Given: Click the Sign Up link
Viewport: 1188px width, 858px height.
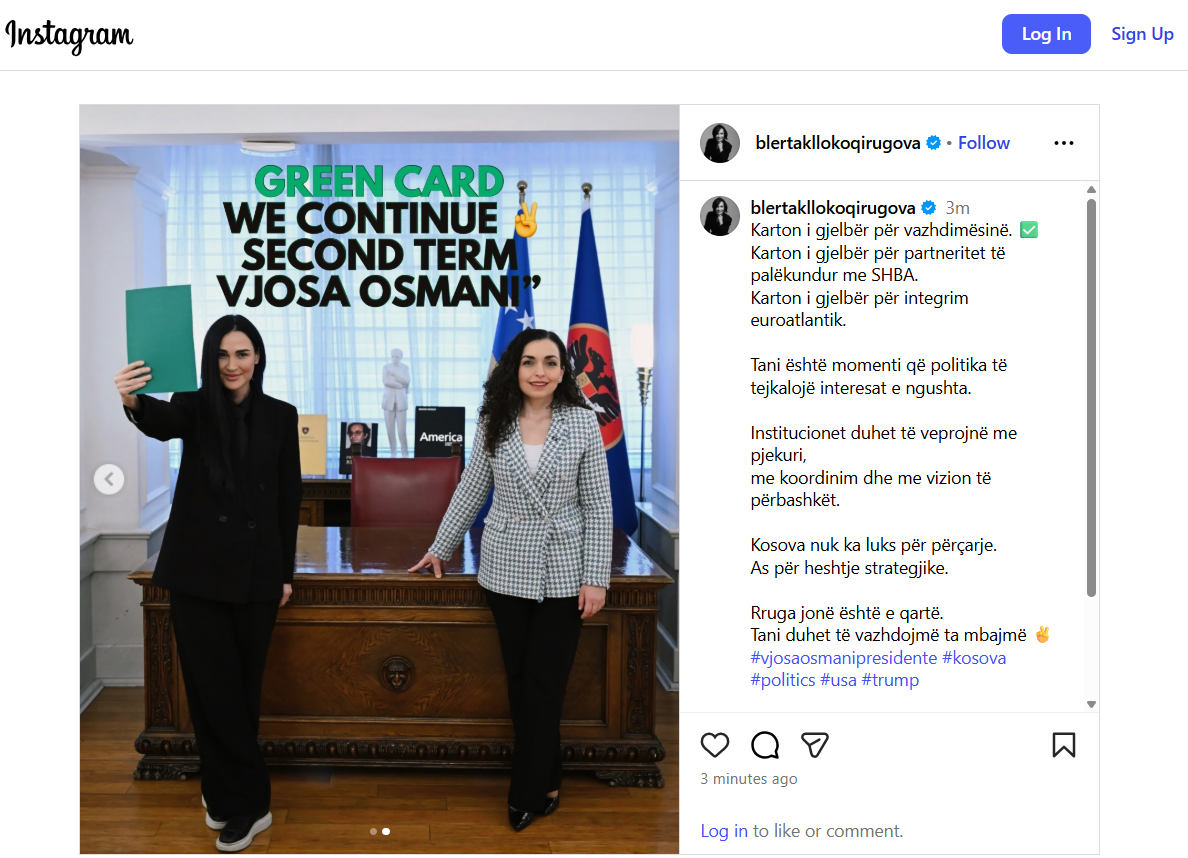Looking at the screenshot, I should [x=1142, y=34].
